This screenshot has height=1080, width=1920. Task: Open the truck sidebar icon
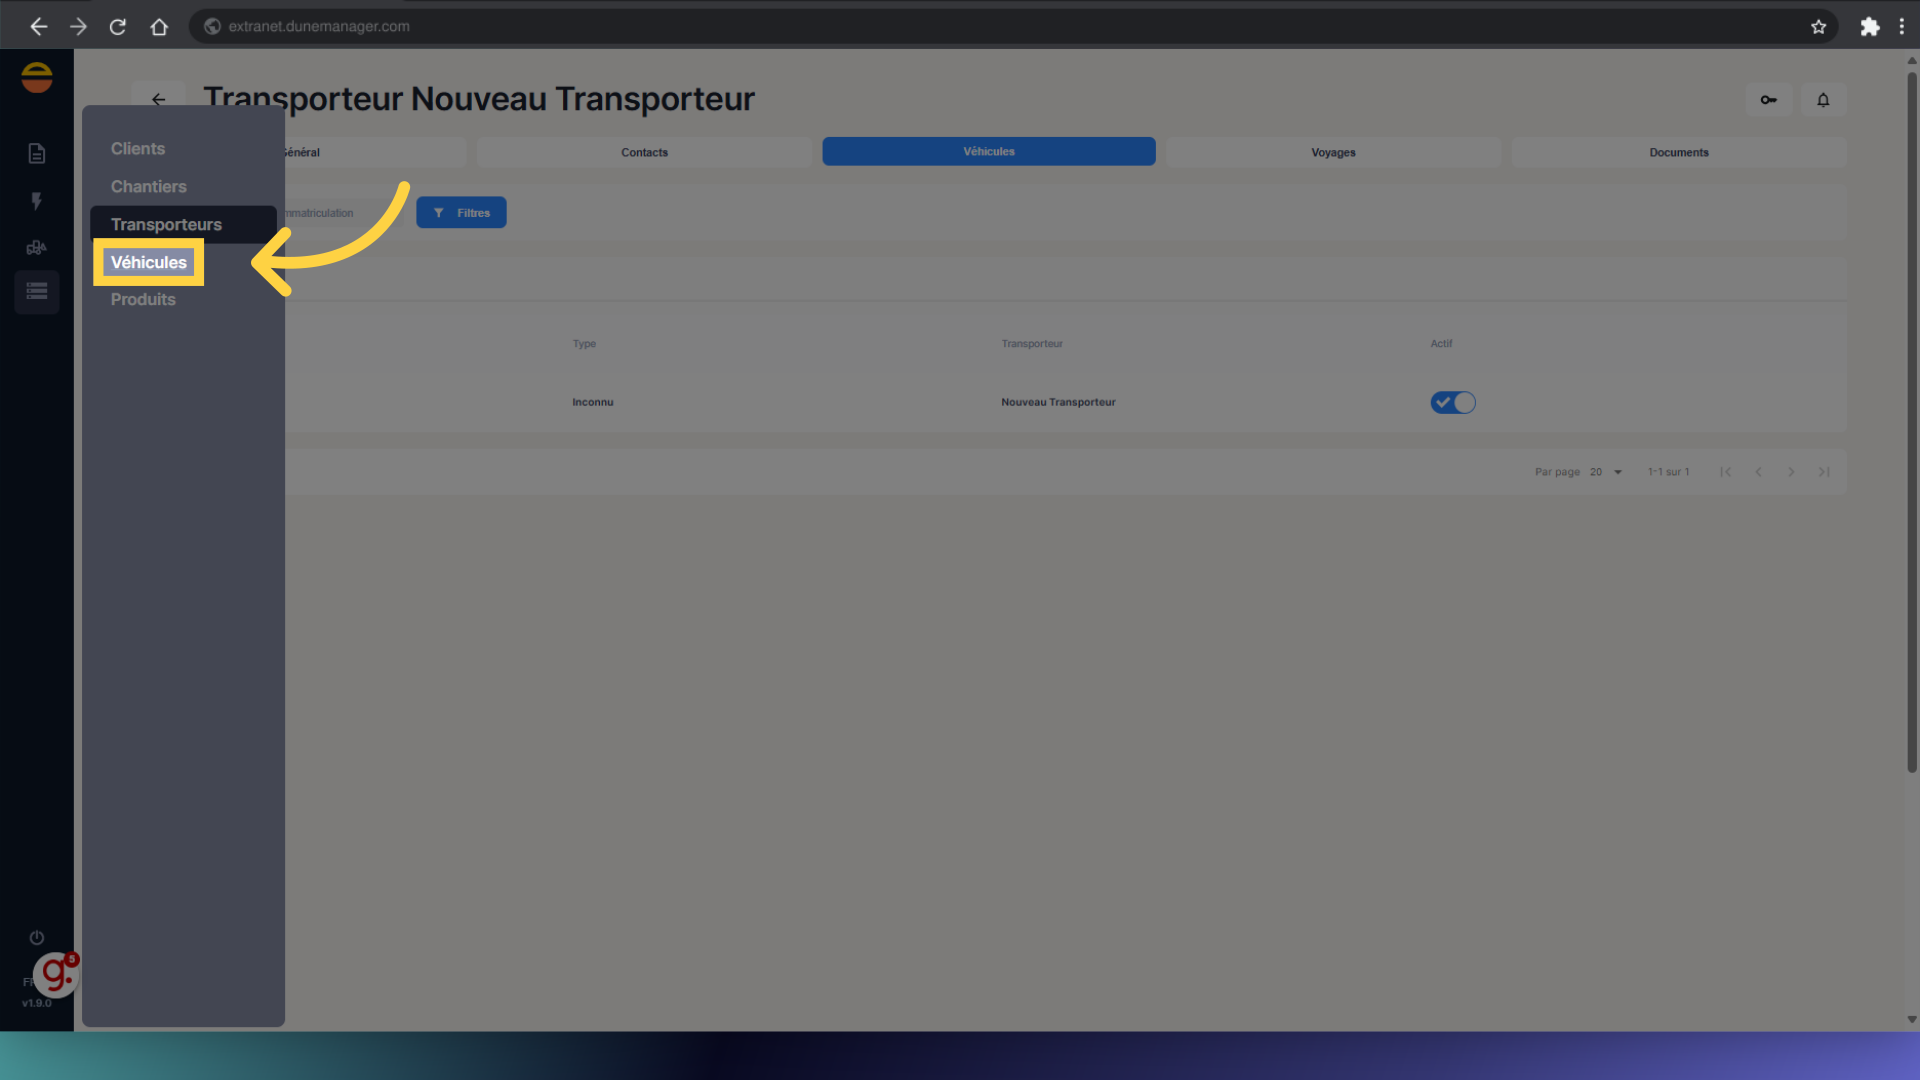click(x=36, y=247)
